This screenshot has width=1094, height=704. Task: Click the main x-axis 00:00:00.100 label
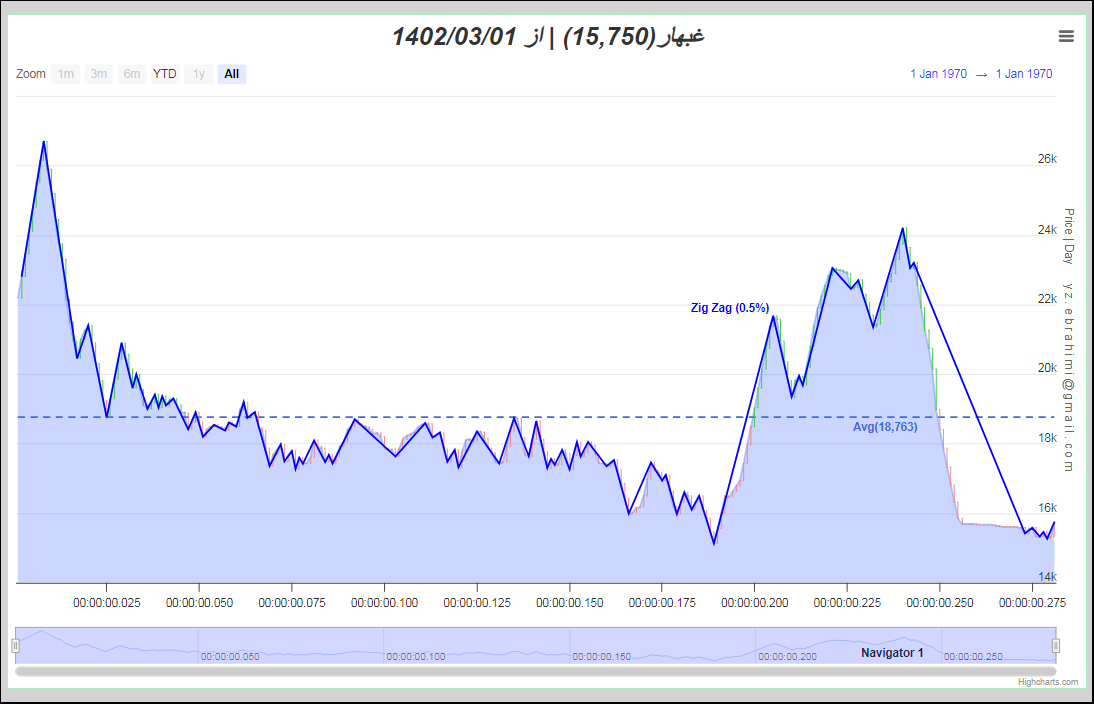(x=384, y=603)
